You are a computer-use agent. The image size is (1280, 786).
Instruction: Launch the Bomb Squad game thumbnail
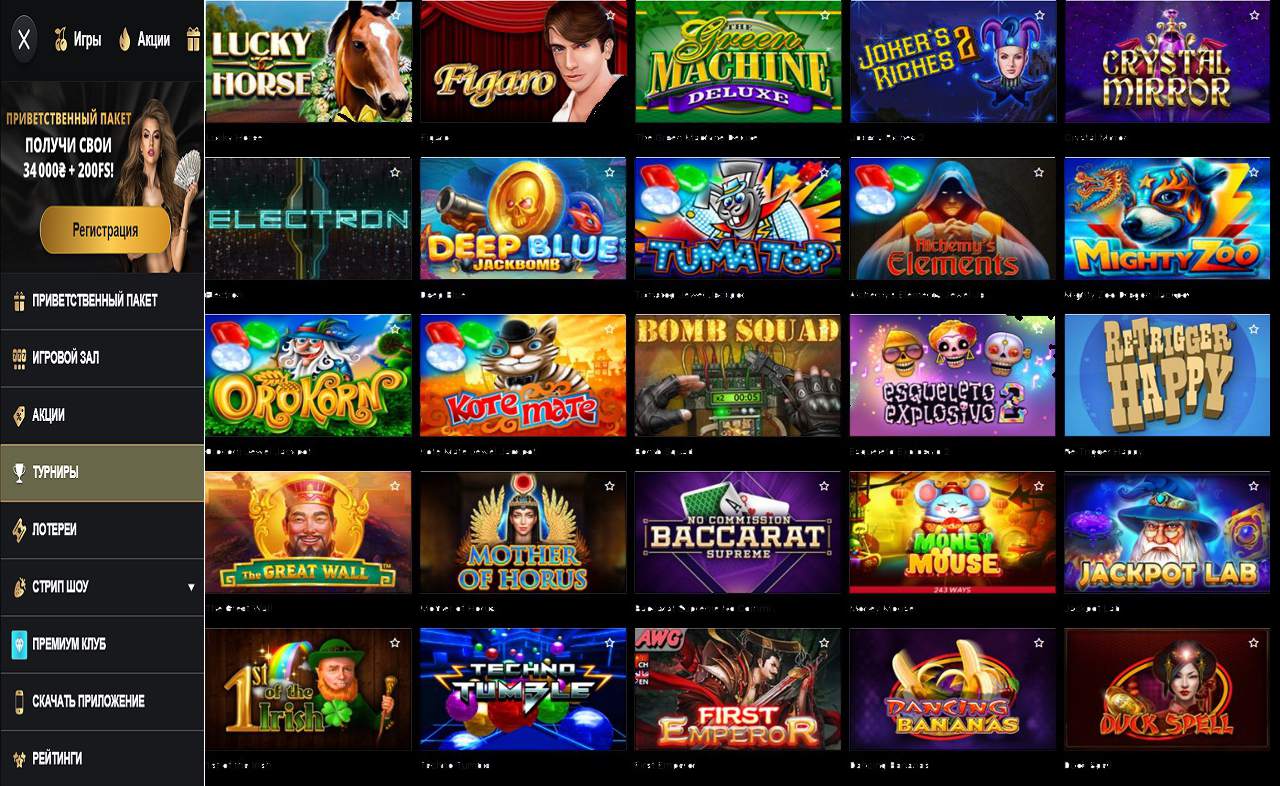pyautogui.click(x=738, y=375)
